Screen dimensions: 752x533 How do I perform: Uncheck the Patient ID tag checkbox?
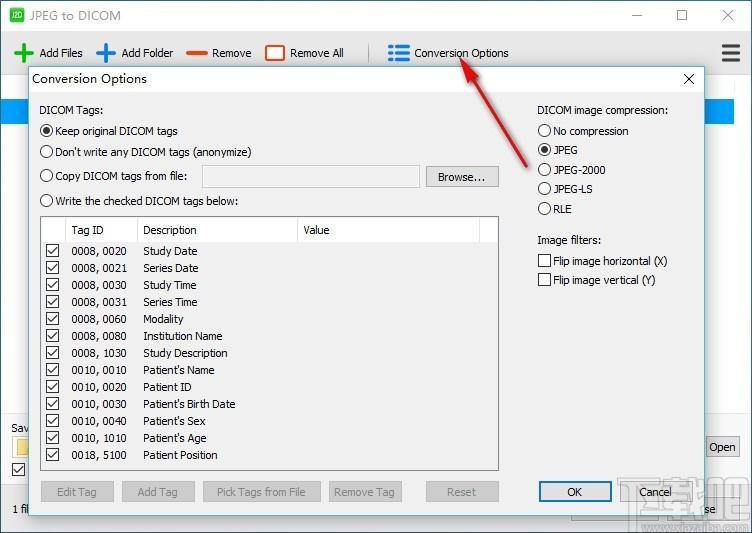point(53,387)
